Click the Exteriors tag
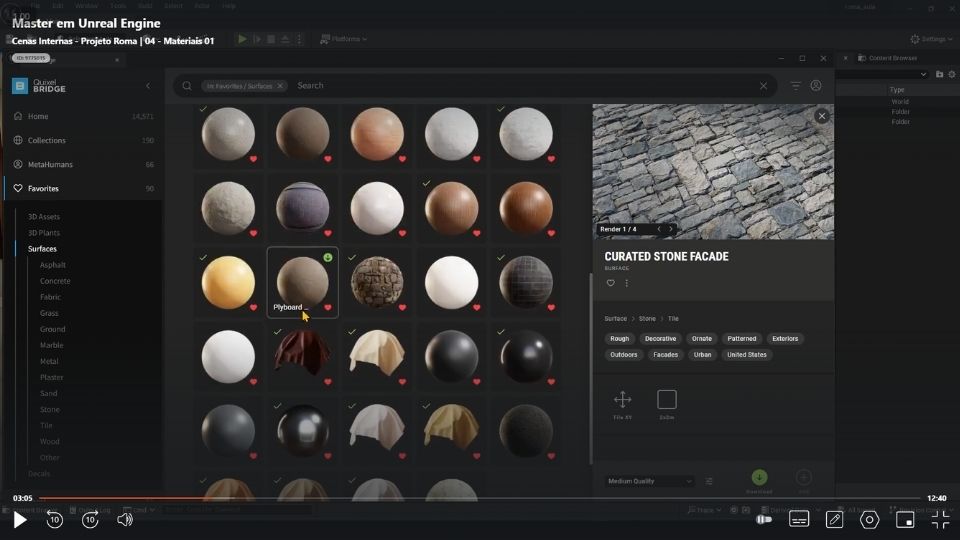This screenshot has width=960, height=540. pyautogui.click(x=785, y=339)
